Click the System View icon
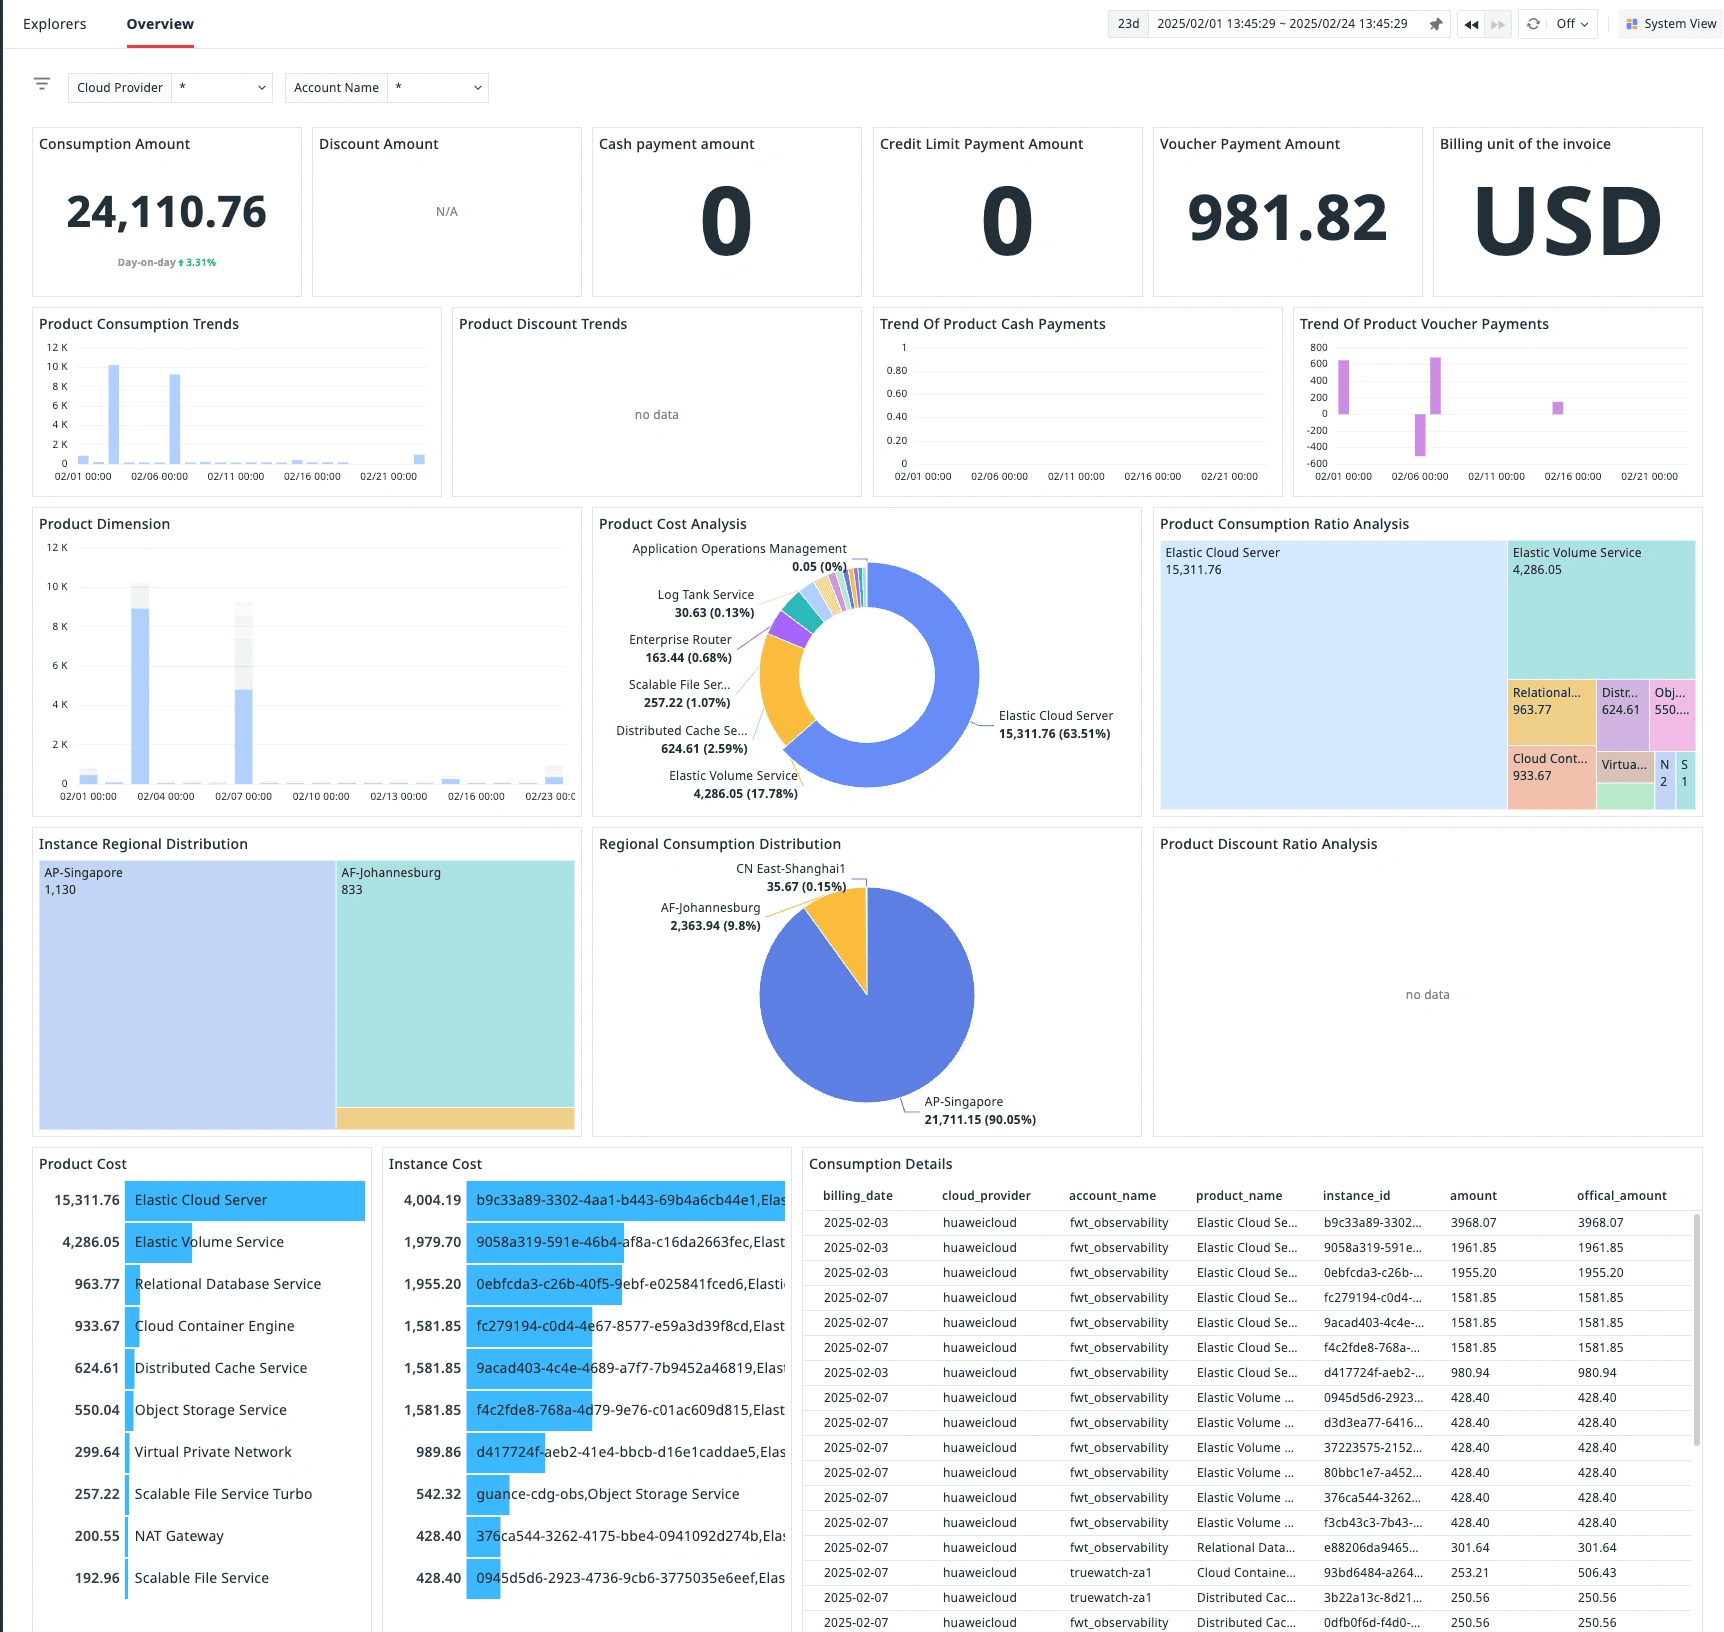This screenshot has height=1632, width=1724. (1632, 24)
